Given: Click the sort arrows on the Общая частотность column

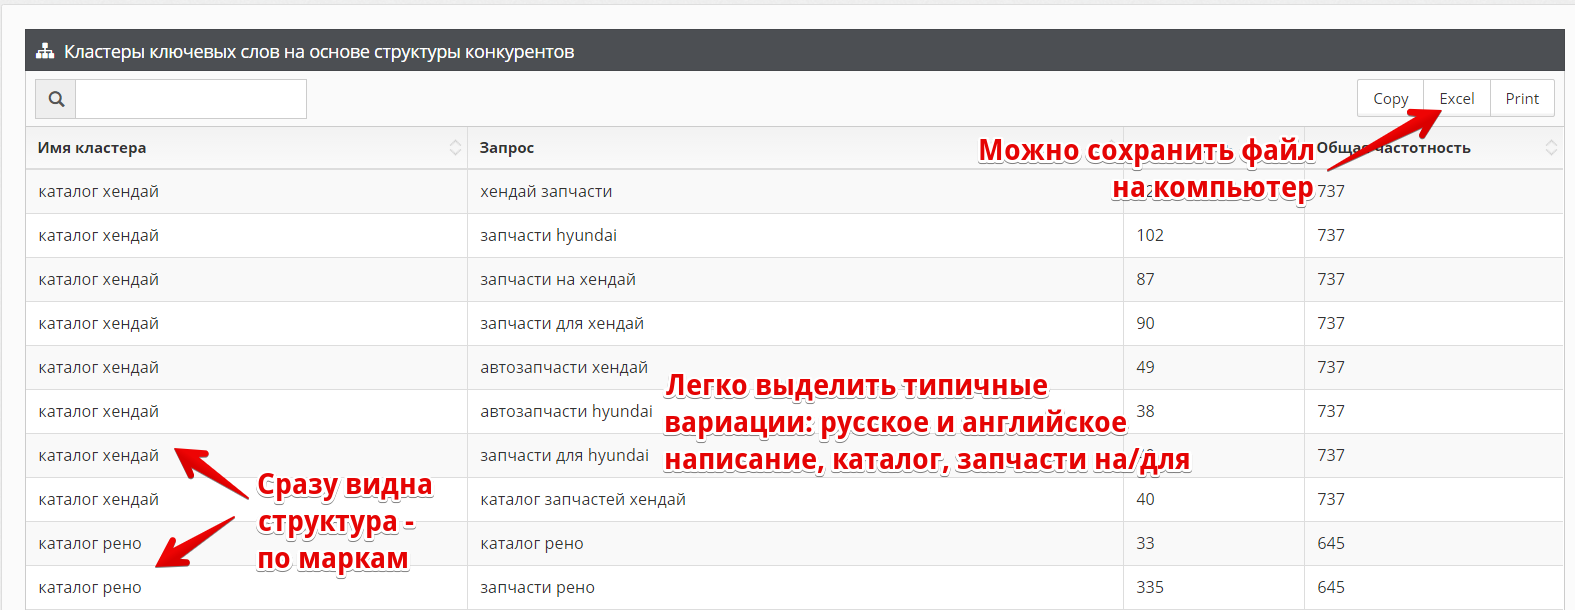Looking at the screenshot, I should pyautogui.click(x=1550, y=148).
